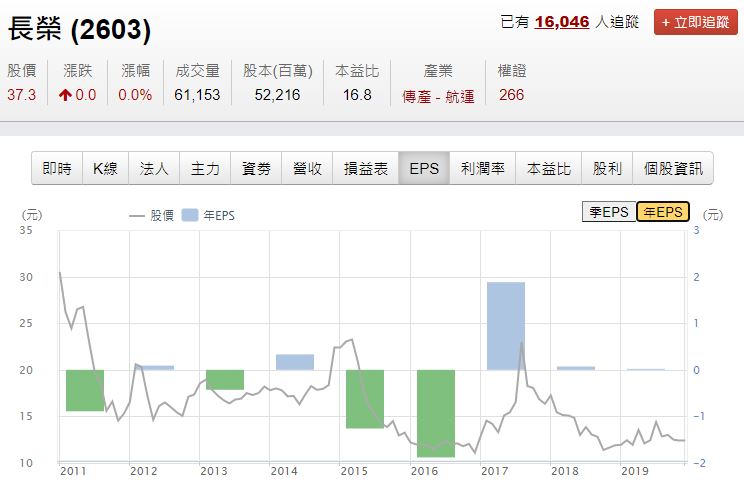The image size is (744, 491).
Task: Go to the 損益表 tab
Action: coord(366,168)
